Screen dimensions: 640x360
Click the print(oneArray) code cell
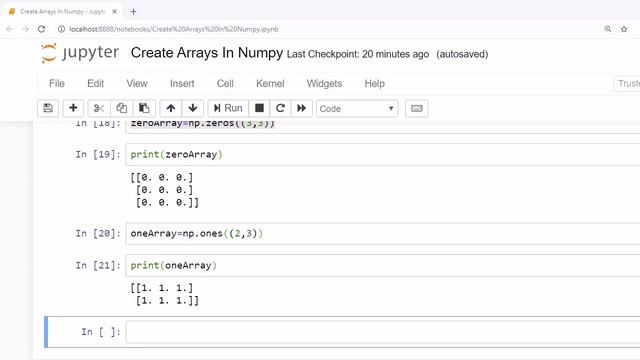pyautogui.click(x=383, y=265)
